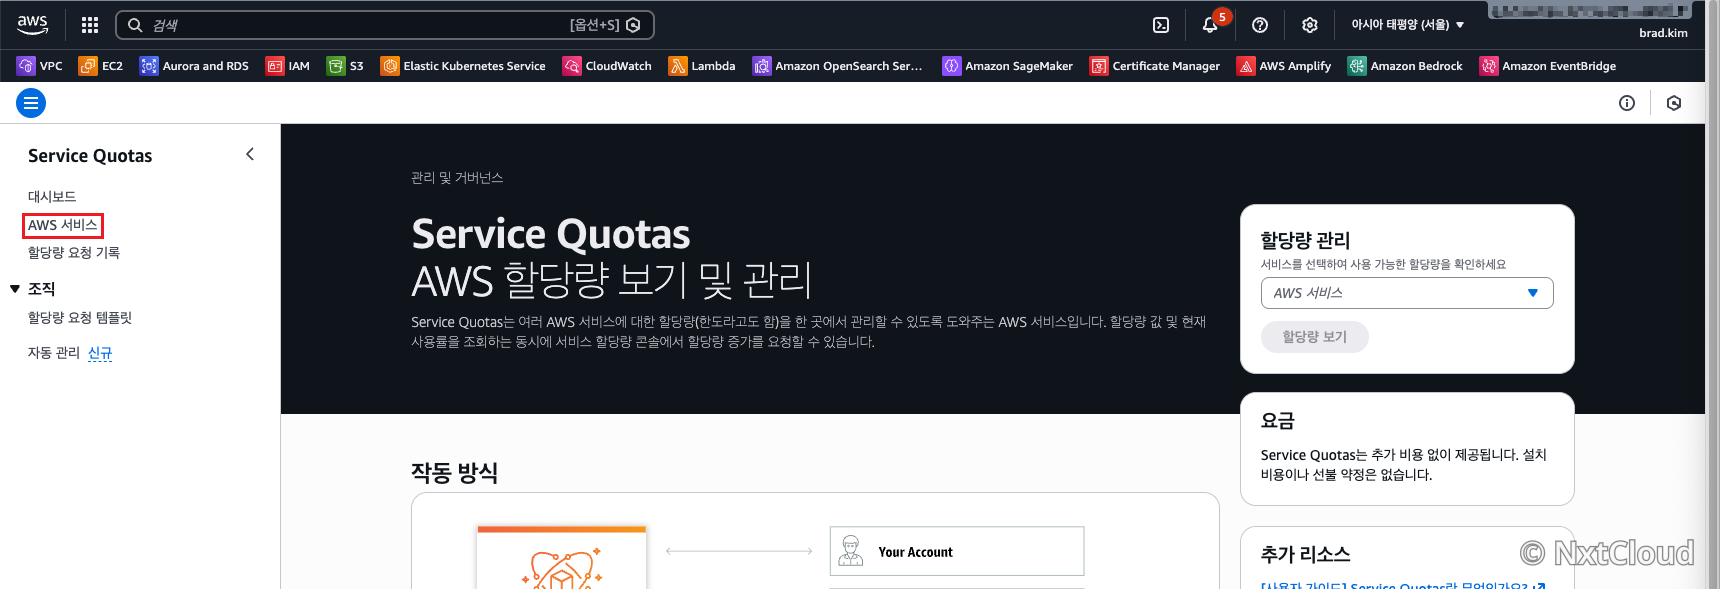The width and height of the screenshot is (1720, 589).
Task: Click the 신규 badge link
Action: pos(100,353)
